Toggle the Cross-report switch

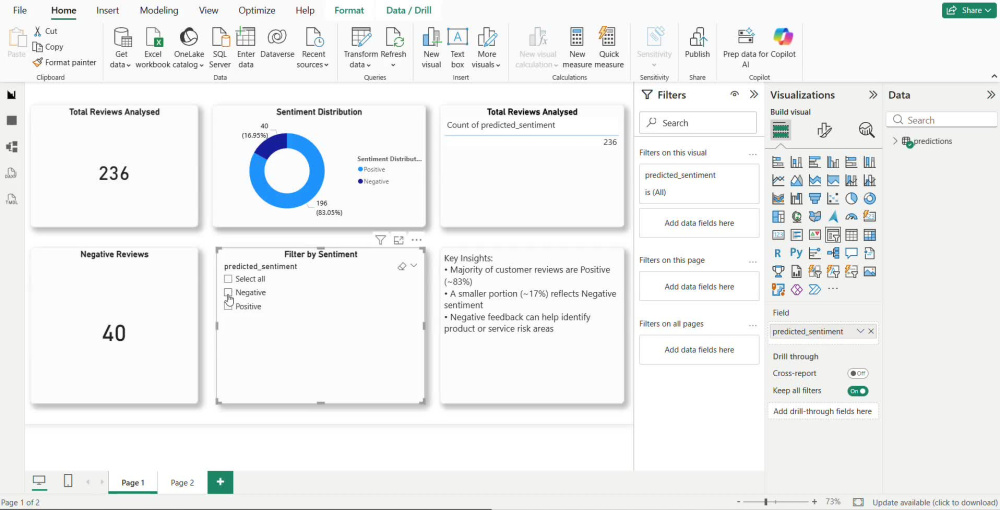[x=858, y=374]
